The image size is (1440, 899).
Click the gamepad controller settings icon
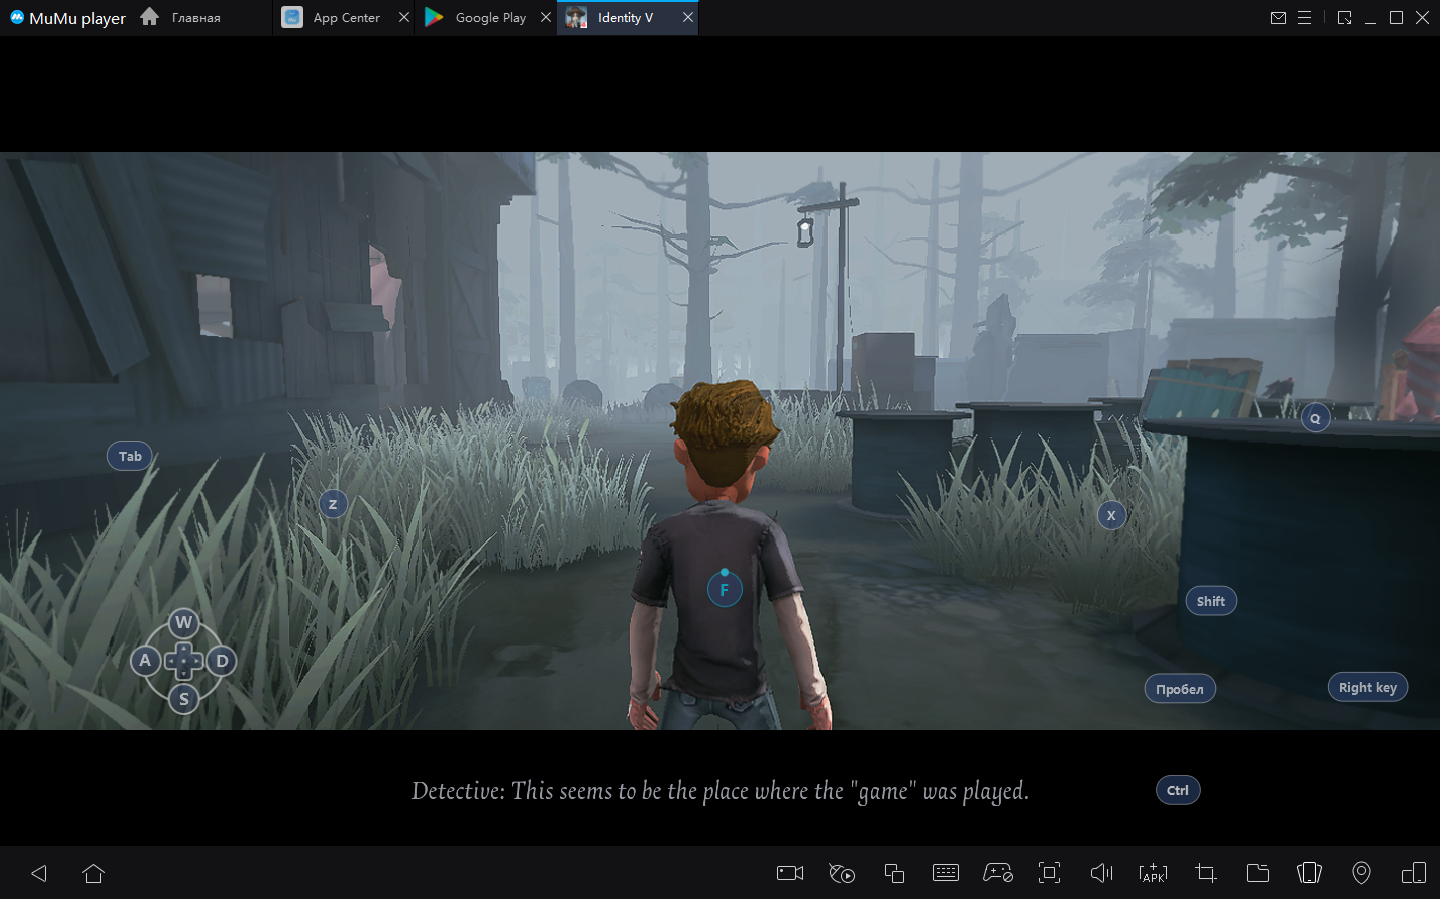(x=997, y=873)
